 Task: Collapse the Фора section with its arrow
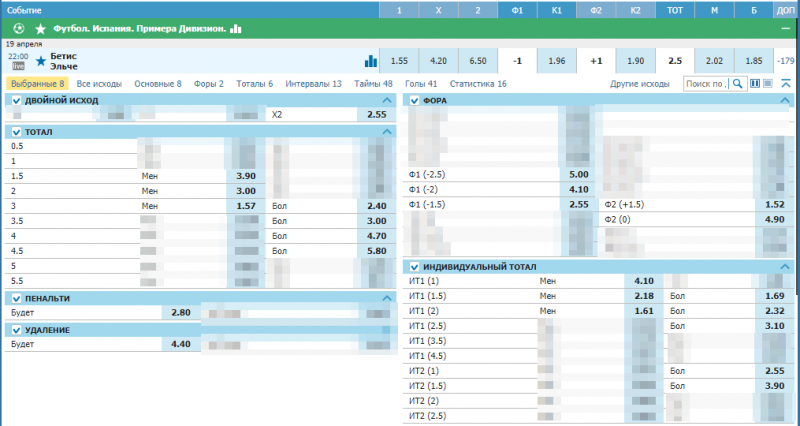[787, 101]
